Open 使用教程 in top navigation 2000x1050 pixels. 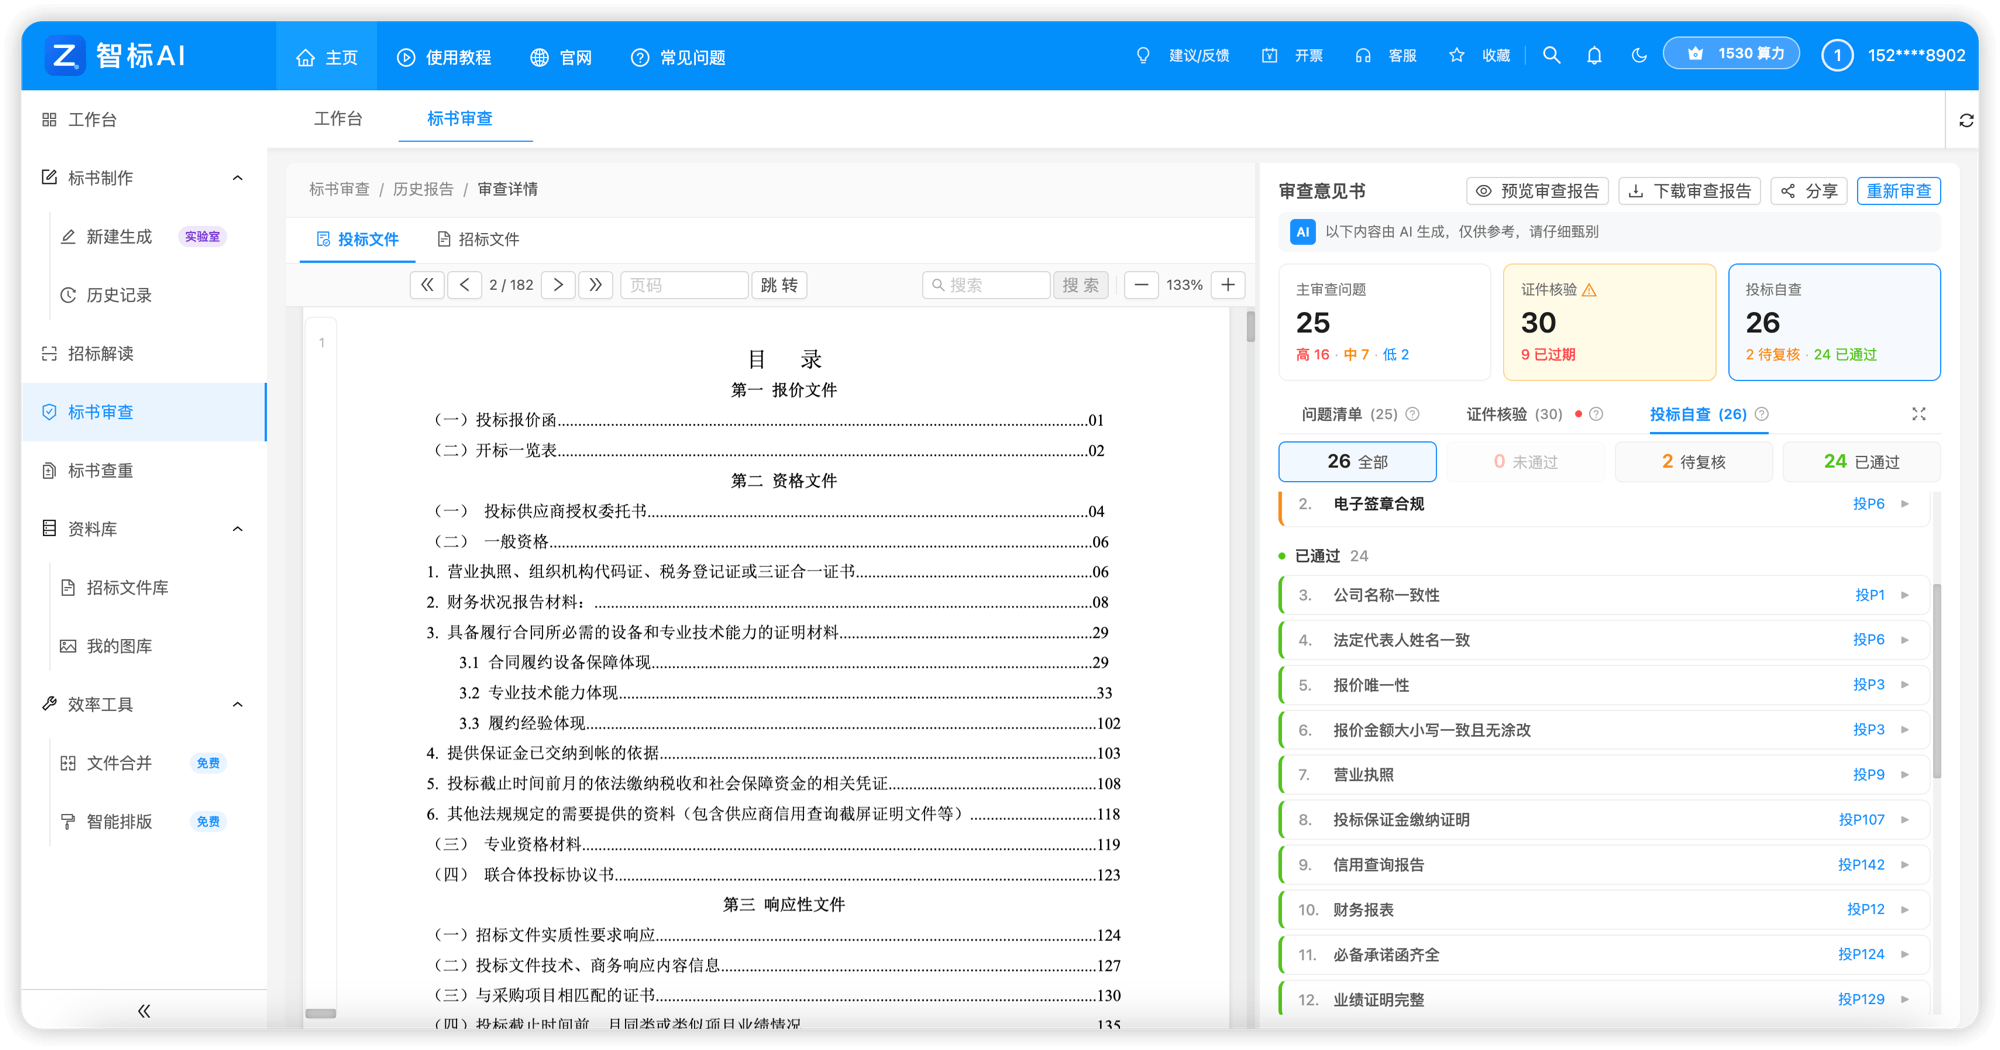point(444,57)
